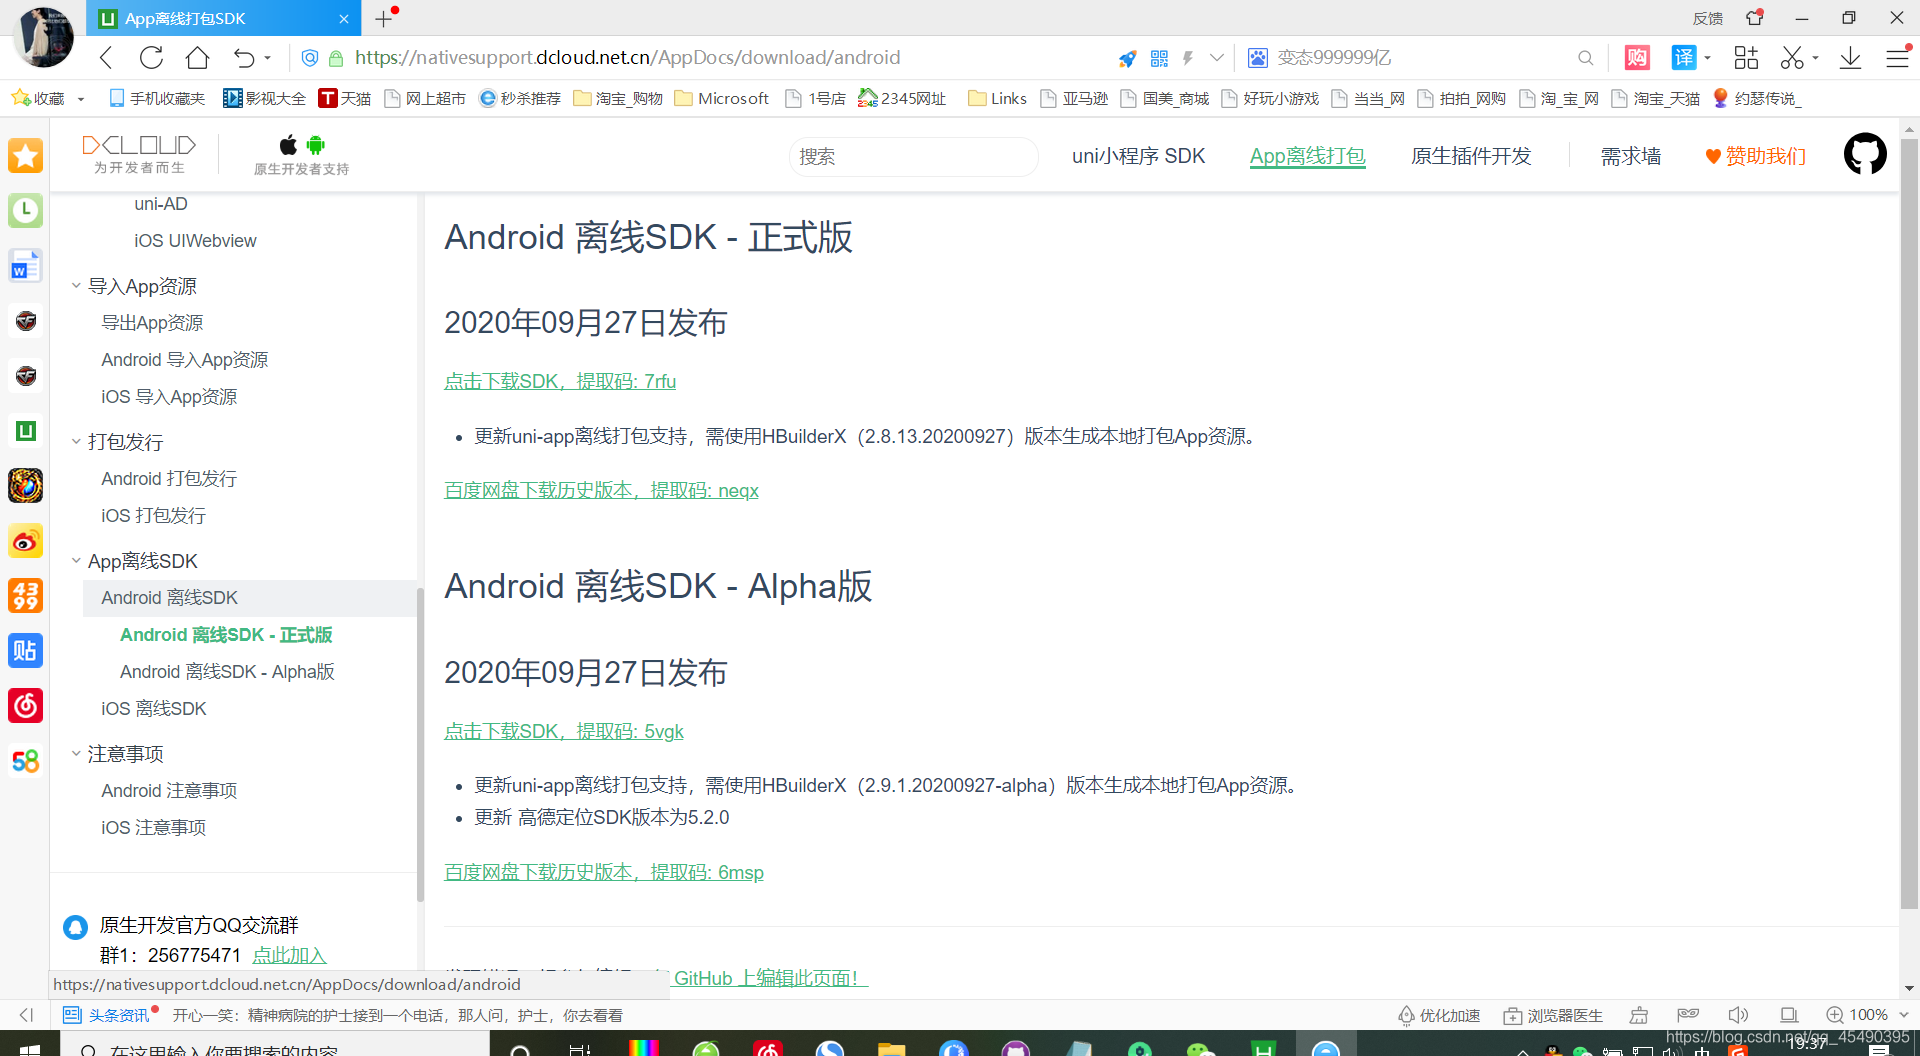Viewport: 1920px width, 1056px height.
Task: Click the DCloud logo in page header
Action: coord(139,154)
